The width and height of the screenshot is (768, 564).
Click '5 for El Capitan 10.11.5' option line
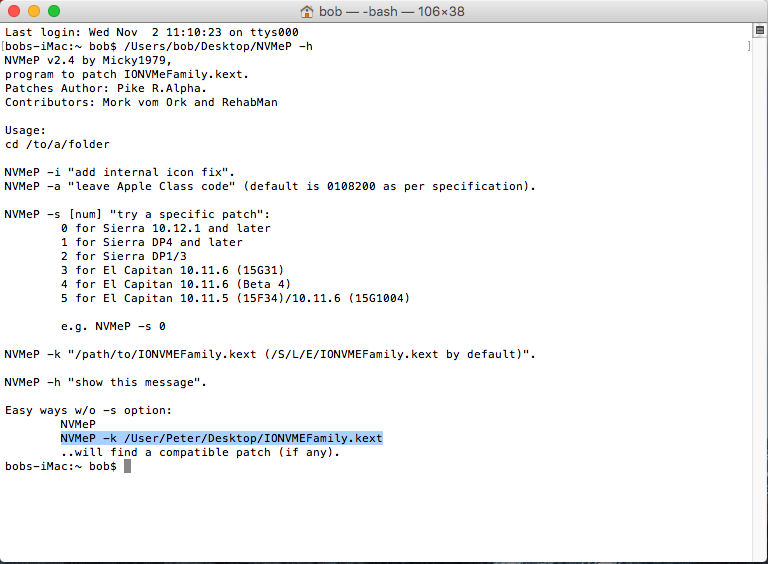coord(235,298)
